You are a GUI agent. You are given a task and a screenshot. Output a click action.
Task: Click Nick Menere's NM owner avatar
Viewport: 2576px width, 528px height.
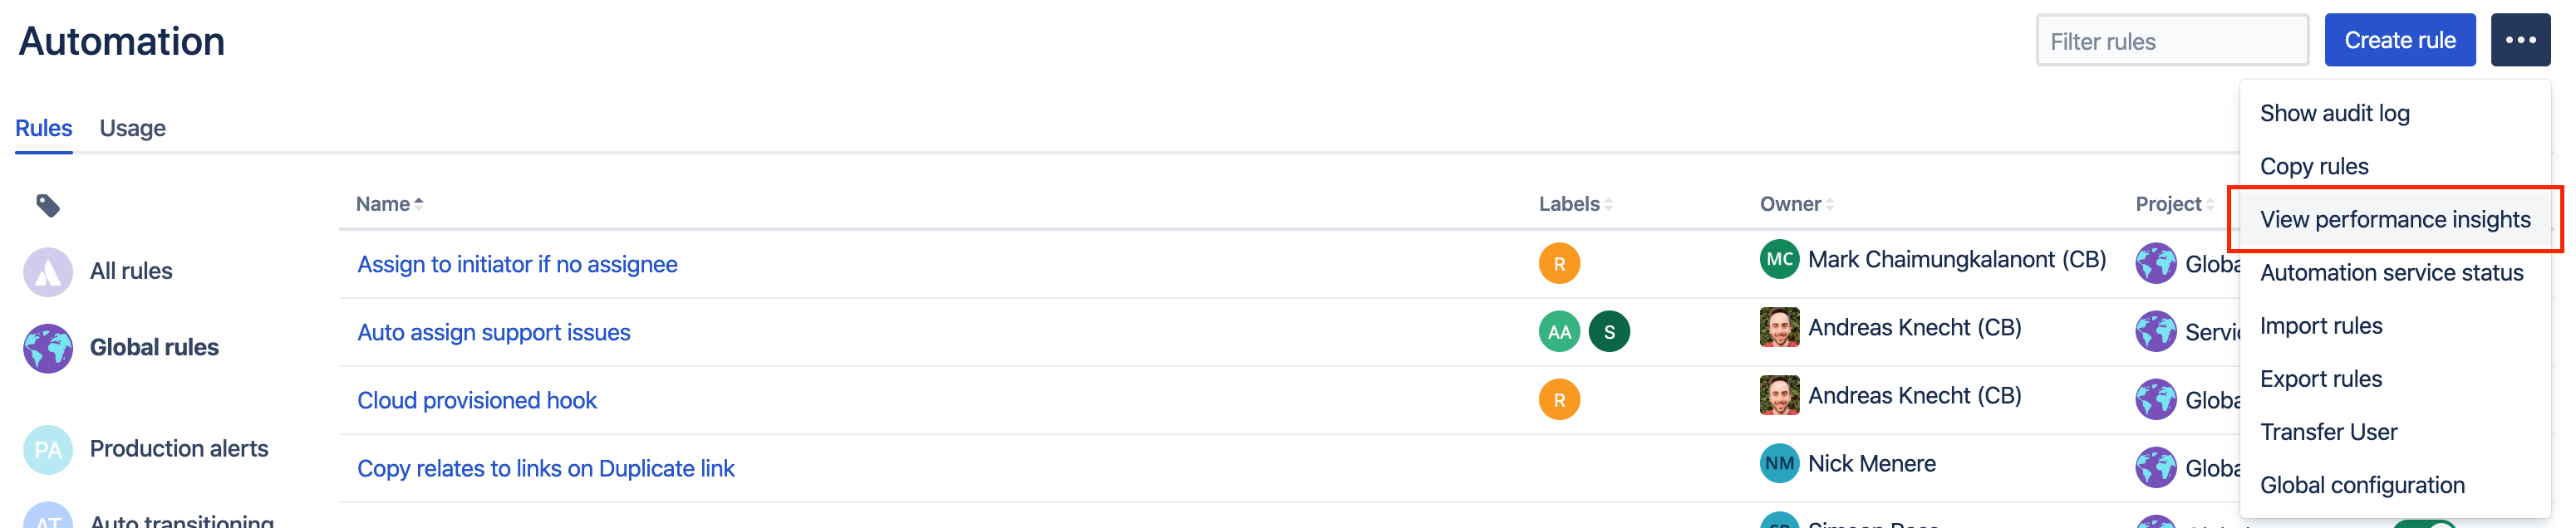point(1778,464)
